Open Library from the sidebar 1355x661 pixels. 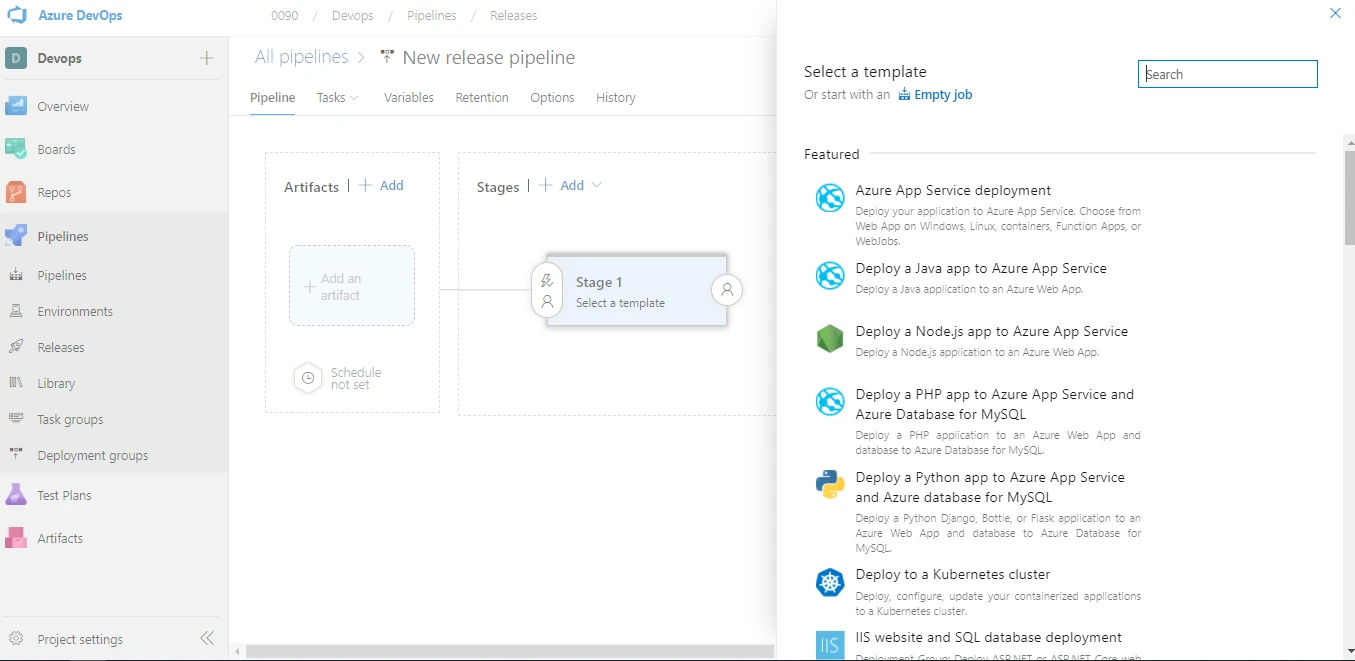pos(55,383)
